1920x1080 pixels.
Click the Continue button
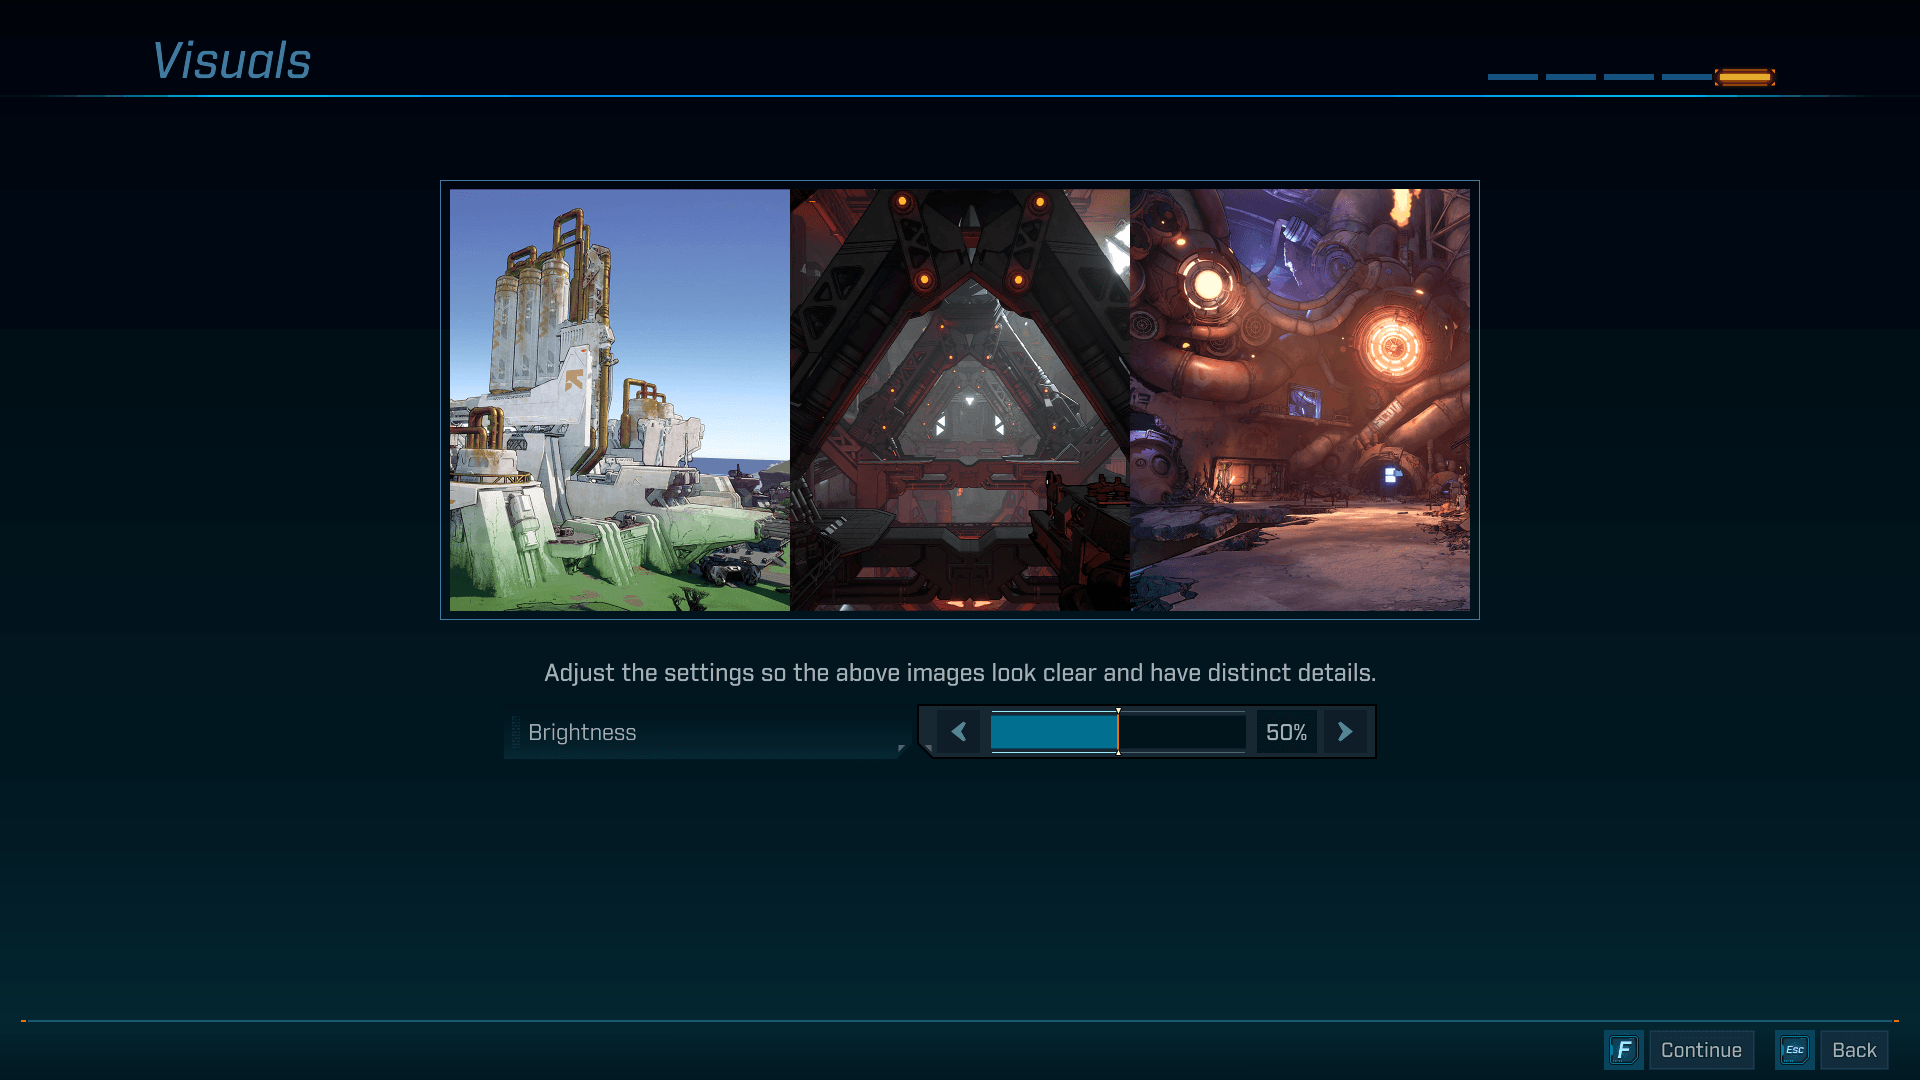(1701, 1050)
